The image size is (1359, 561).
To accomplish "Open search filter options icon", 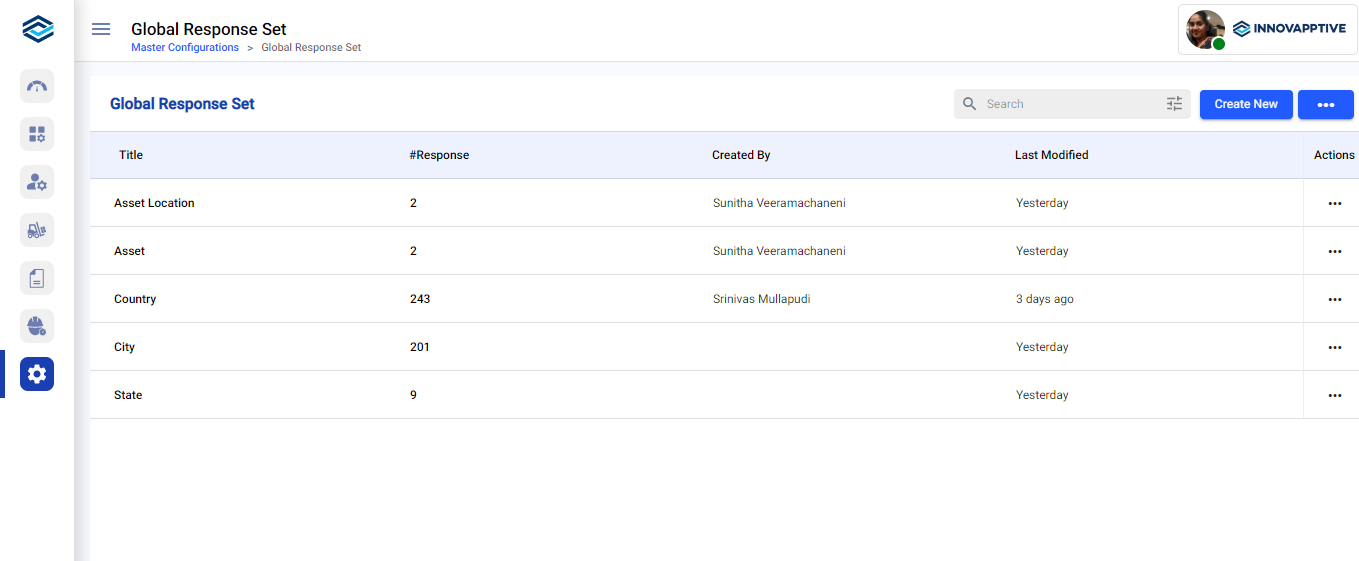I will [1174, 104].
